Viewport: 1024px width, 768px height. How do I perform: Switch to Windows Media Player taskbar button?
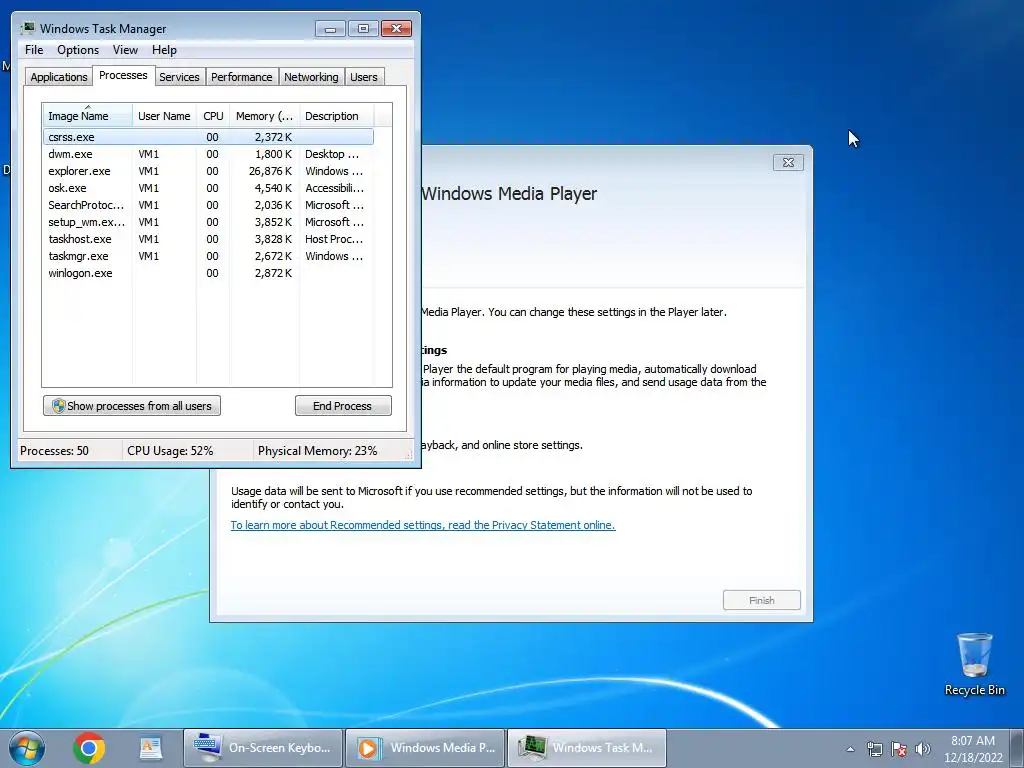[x=425, y=748]
